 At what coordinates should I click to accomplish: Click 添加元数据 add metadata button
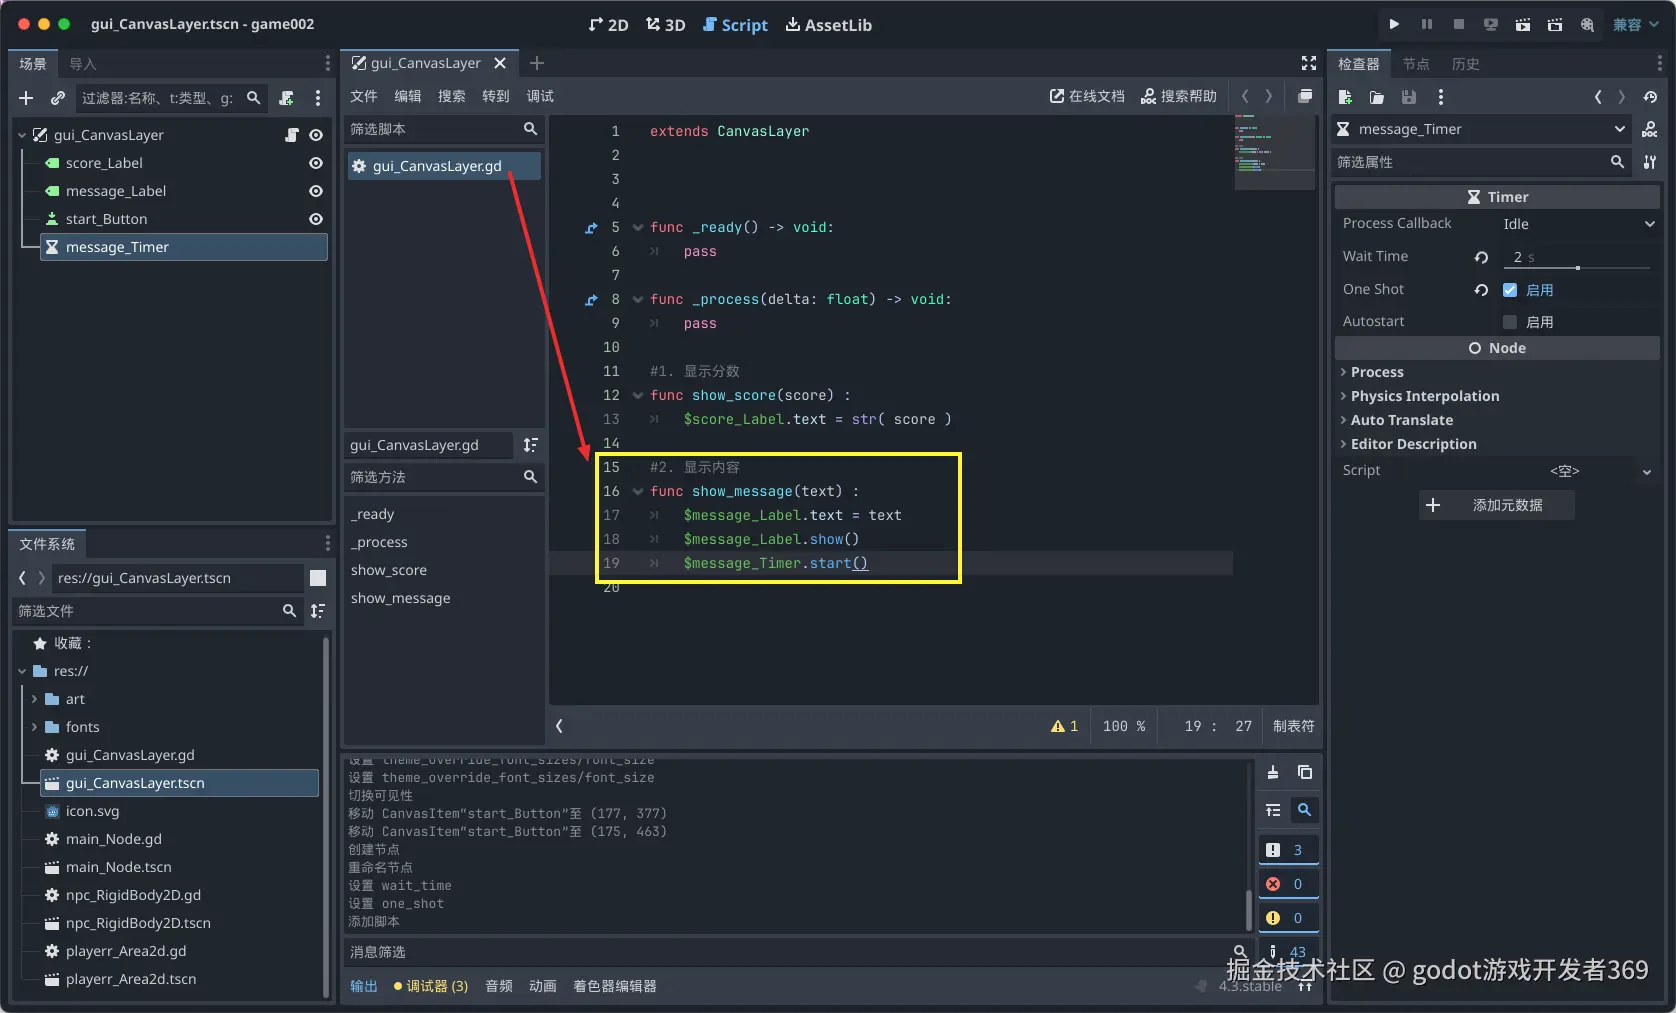pyautogui.click(x=1497, y=505)
